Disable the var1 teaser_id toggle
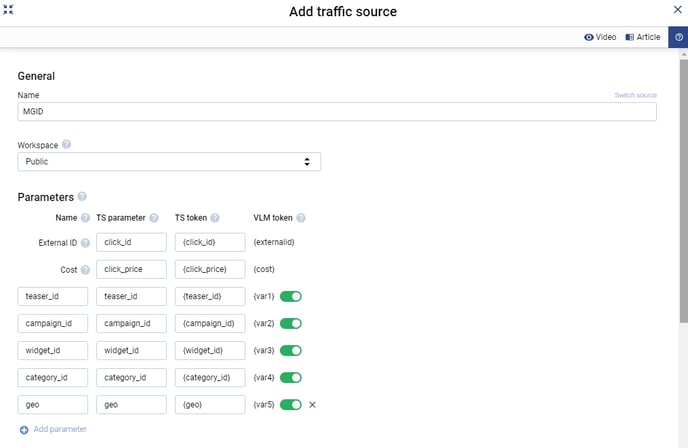The width and height of the screenshot is (688, 448). click(x=290, y=297)
